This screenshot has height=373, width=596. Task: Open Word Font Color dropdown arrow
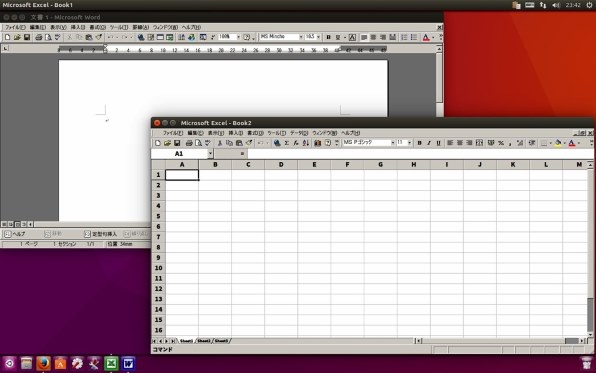click(x=433, y=37)
